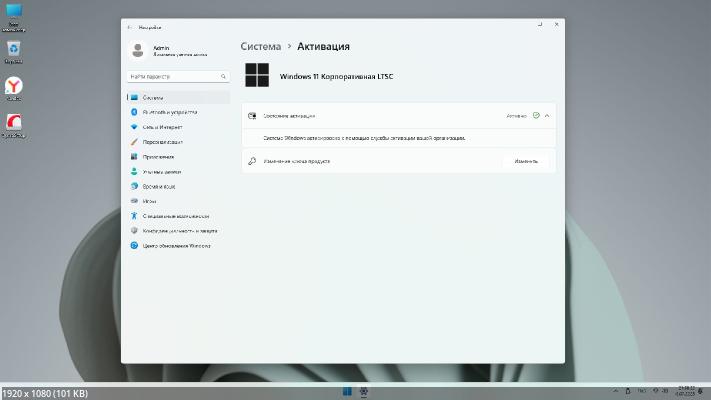This screenshot has height=400, width=711.
Task: Open Центр обновления Windows
Action: point(179,246)
